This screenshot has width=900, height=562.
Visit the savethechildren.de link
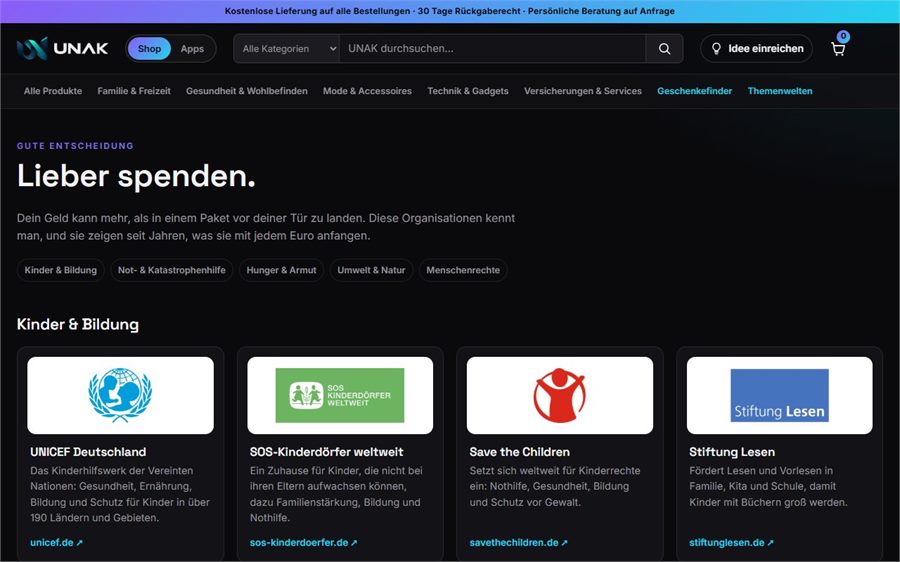click(x=518, y=542)
